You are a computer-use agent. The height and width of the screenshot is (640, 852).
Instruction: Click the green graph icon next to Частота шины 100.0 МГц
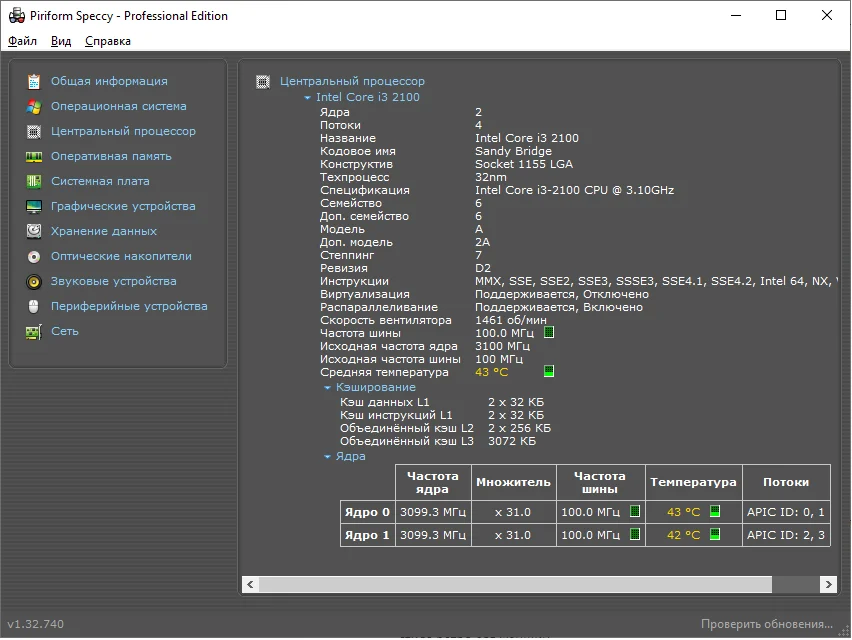(x=549, y=332)
